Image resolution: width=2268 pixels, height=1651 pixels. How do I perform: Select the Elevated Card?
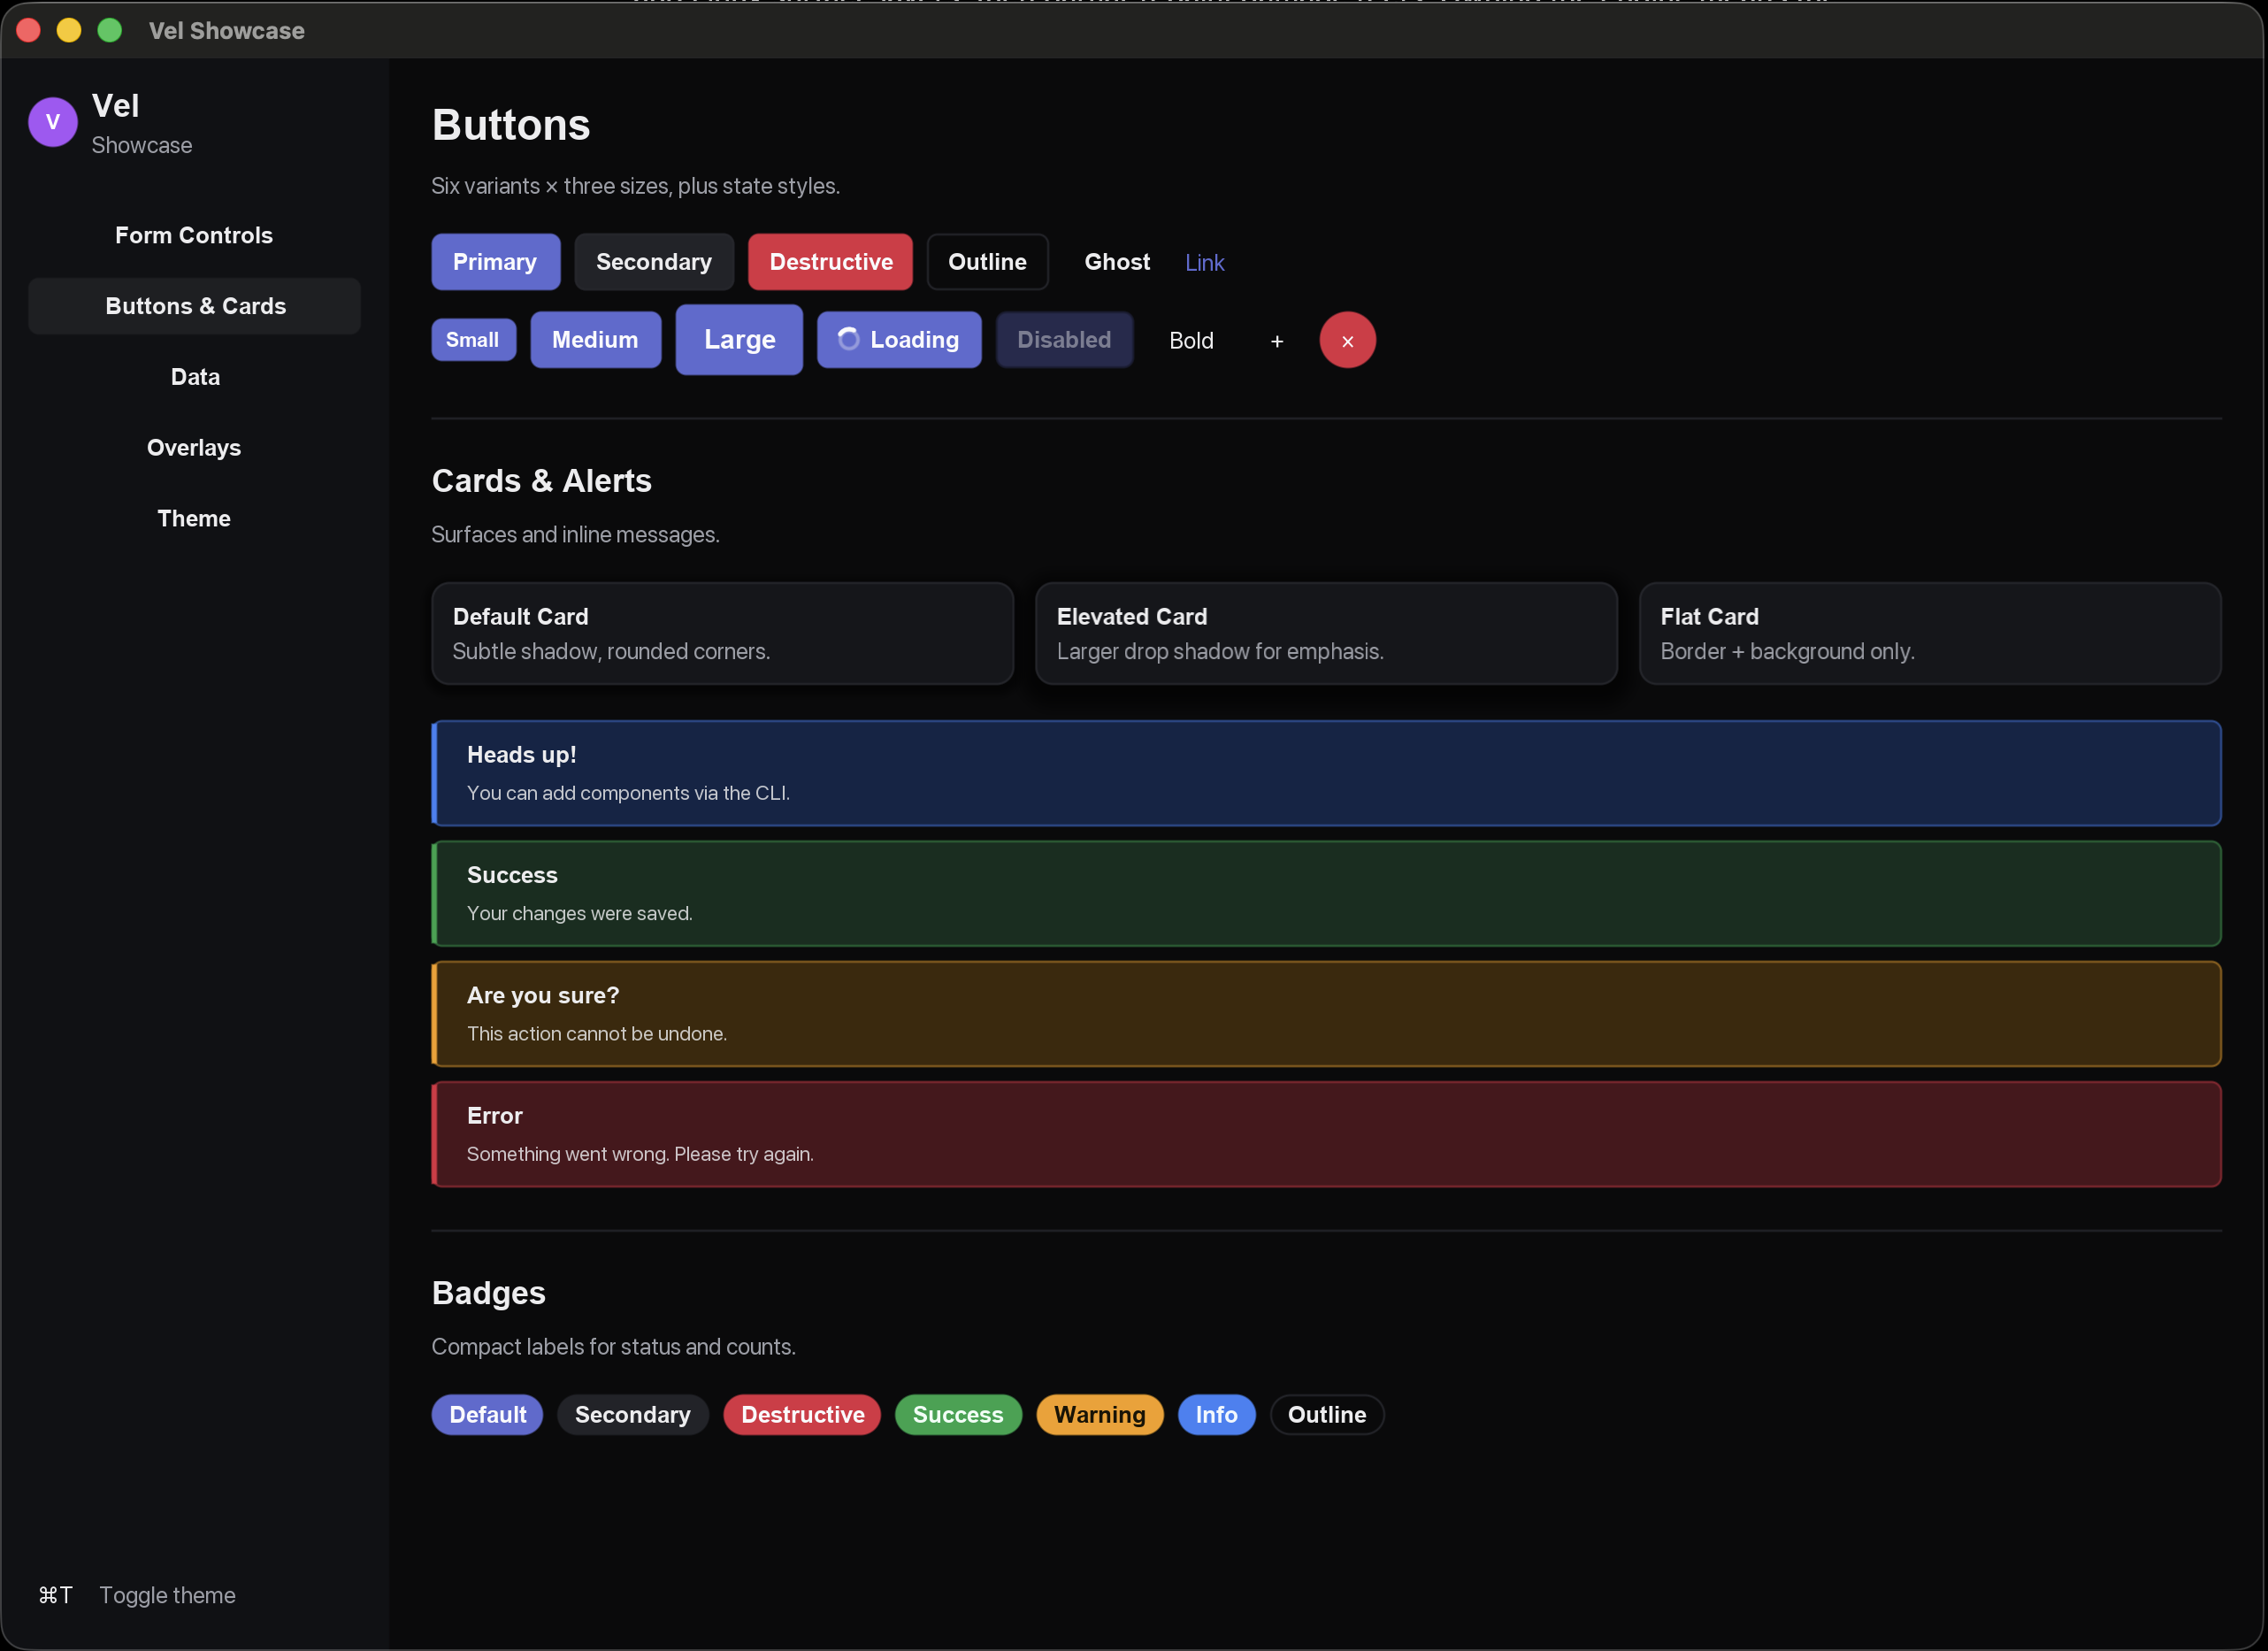click(x=1326, y=634)
